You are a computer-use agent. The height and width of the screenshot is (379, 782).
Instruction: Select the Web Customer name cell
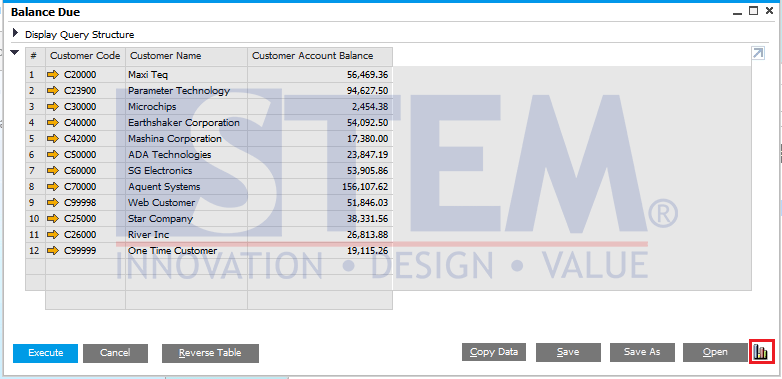[x=187, y=202]
